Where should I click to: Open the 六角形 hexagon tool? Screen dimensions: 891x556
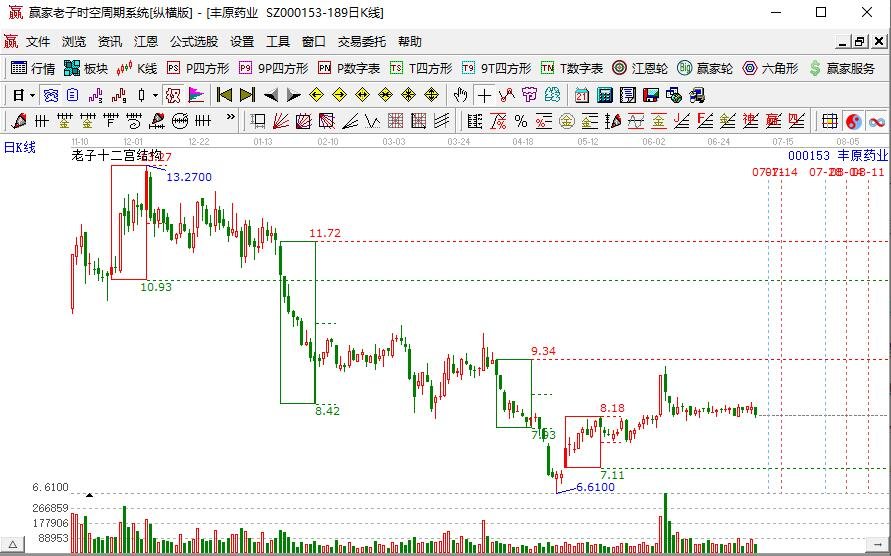(x=771, y=68)
